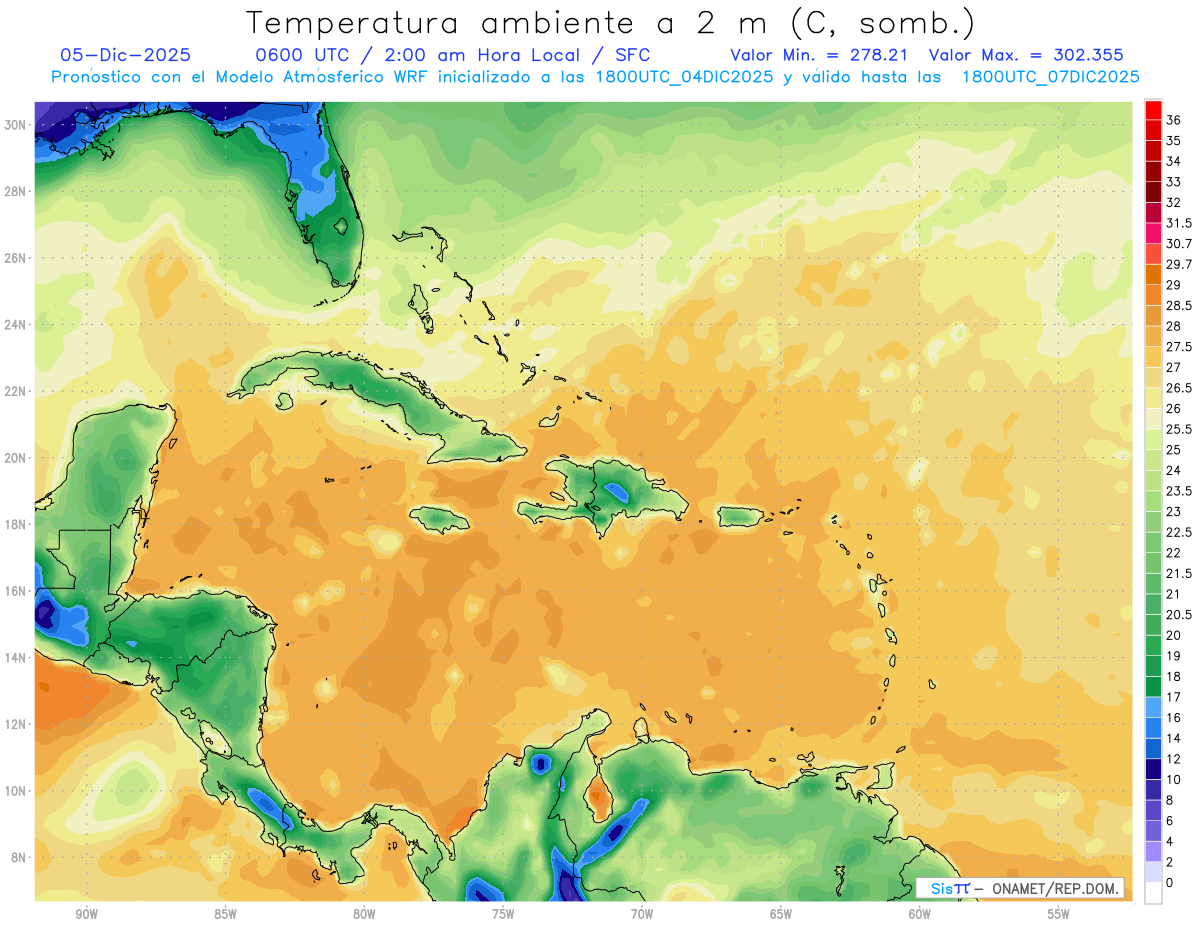Viewport: 1200px width, 927px height.
Task: Click the latitude label '30N'
Action: [16, 124]
